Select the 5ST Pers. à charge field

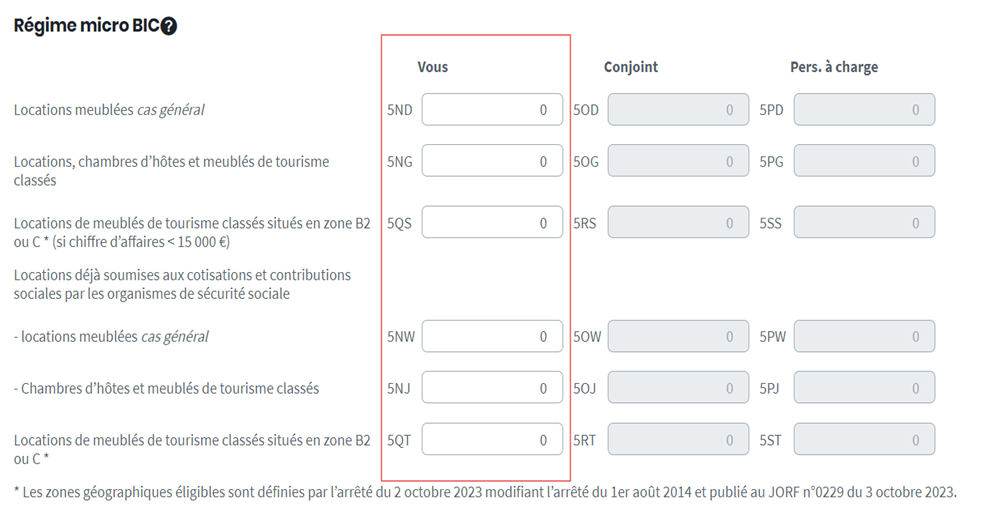(864, 440)
